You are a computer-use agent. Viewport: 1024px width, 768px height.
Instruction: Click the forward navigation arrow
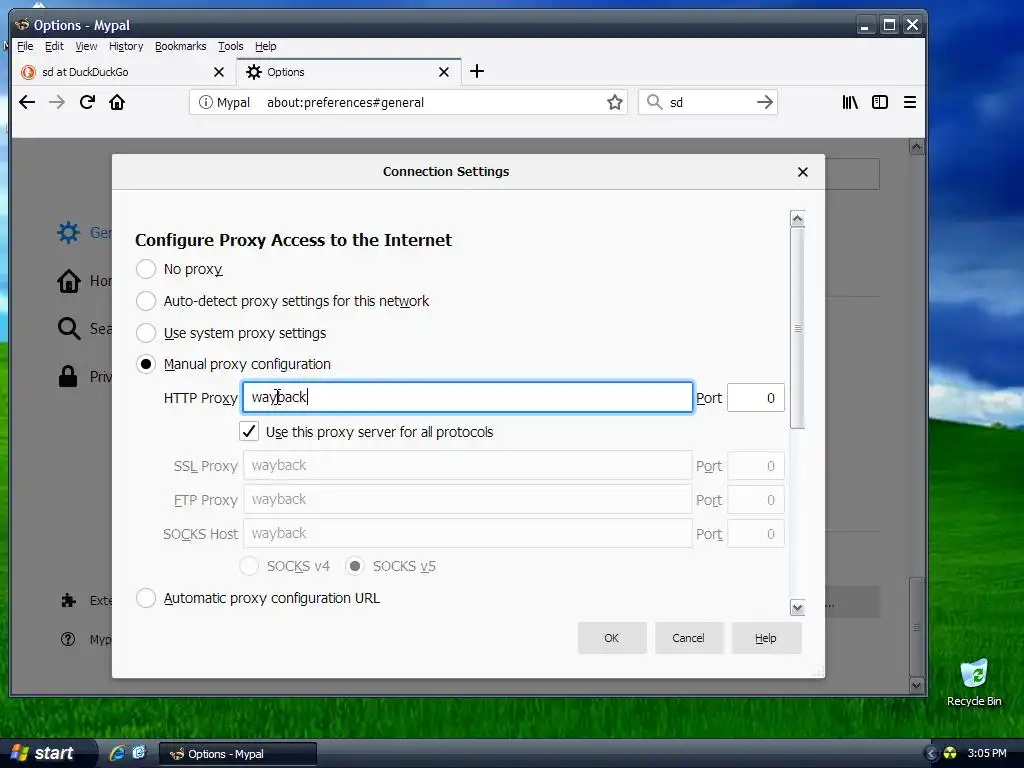pyautogui.click(x=57, y=102)
